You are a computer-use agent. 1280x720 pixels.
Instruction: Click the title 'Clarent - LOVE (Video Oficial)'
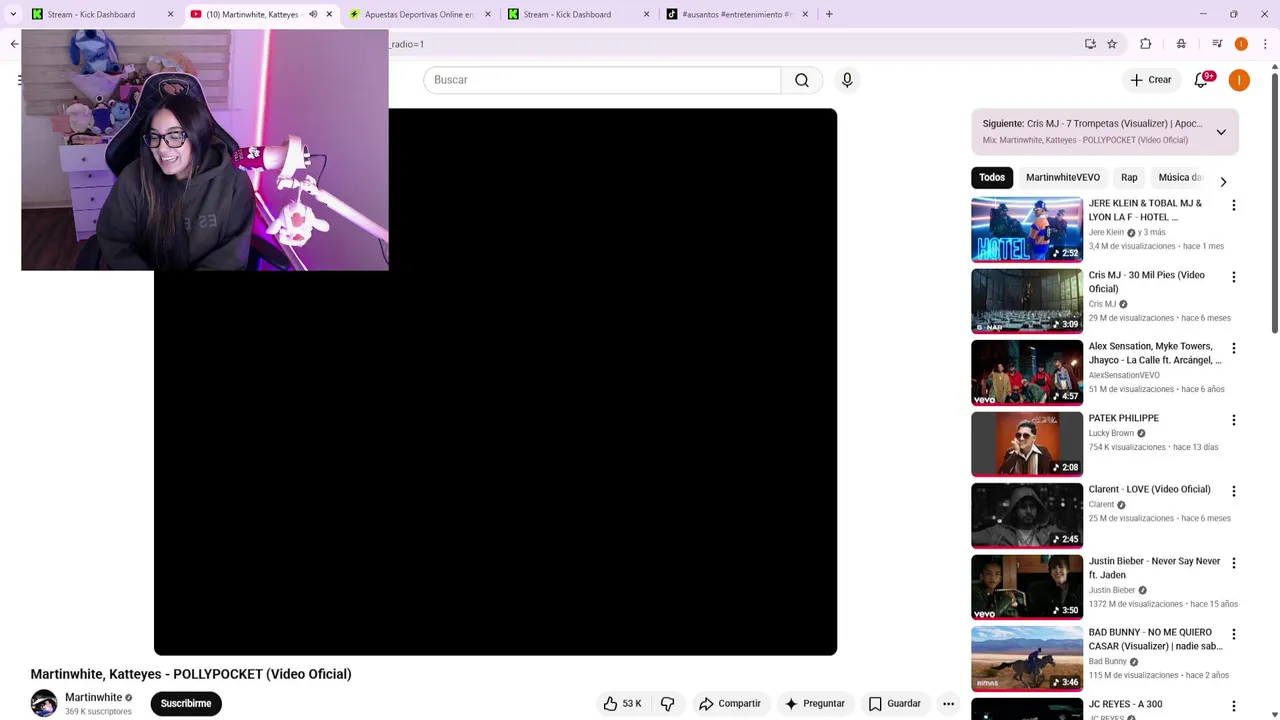(x=1149, y=490)
